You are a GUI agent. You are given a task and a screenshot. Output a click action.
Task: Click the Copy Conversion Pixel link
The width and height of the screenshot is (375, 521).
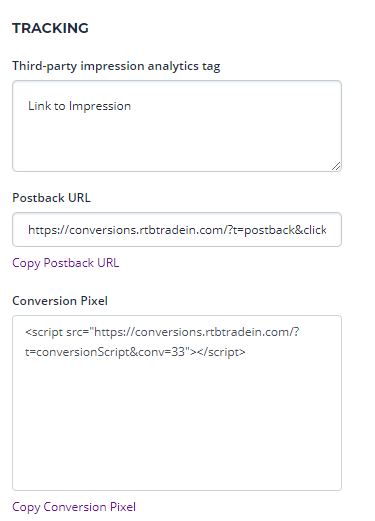74,507
